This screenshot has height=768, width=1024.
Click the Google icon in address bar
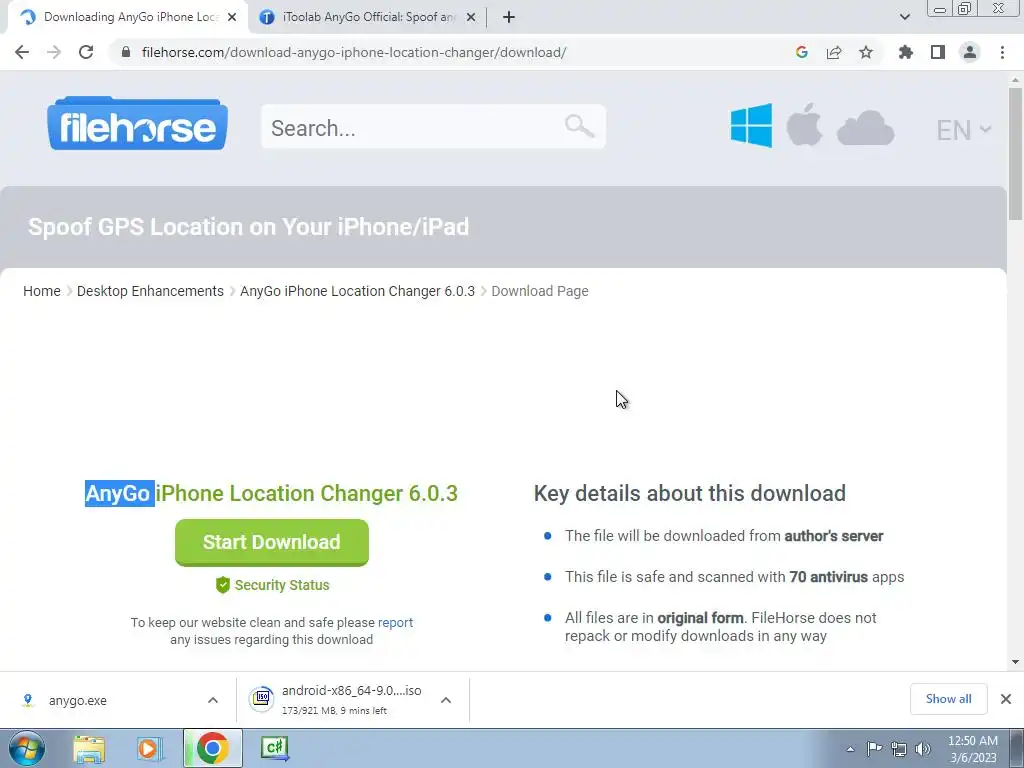802,52
